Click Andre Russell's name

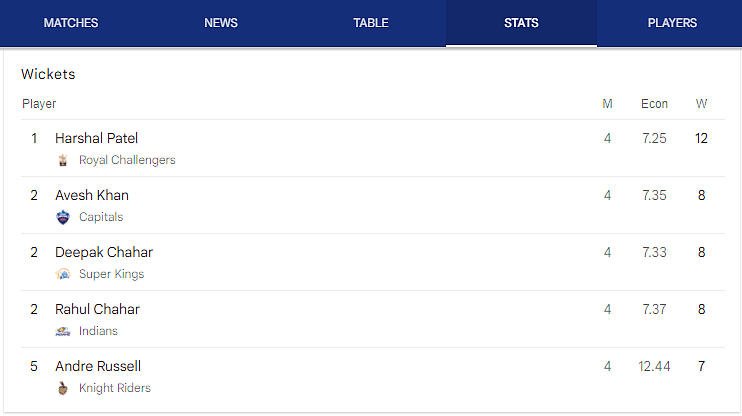pyautogui.click(x=98, y=366)
